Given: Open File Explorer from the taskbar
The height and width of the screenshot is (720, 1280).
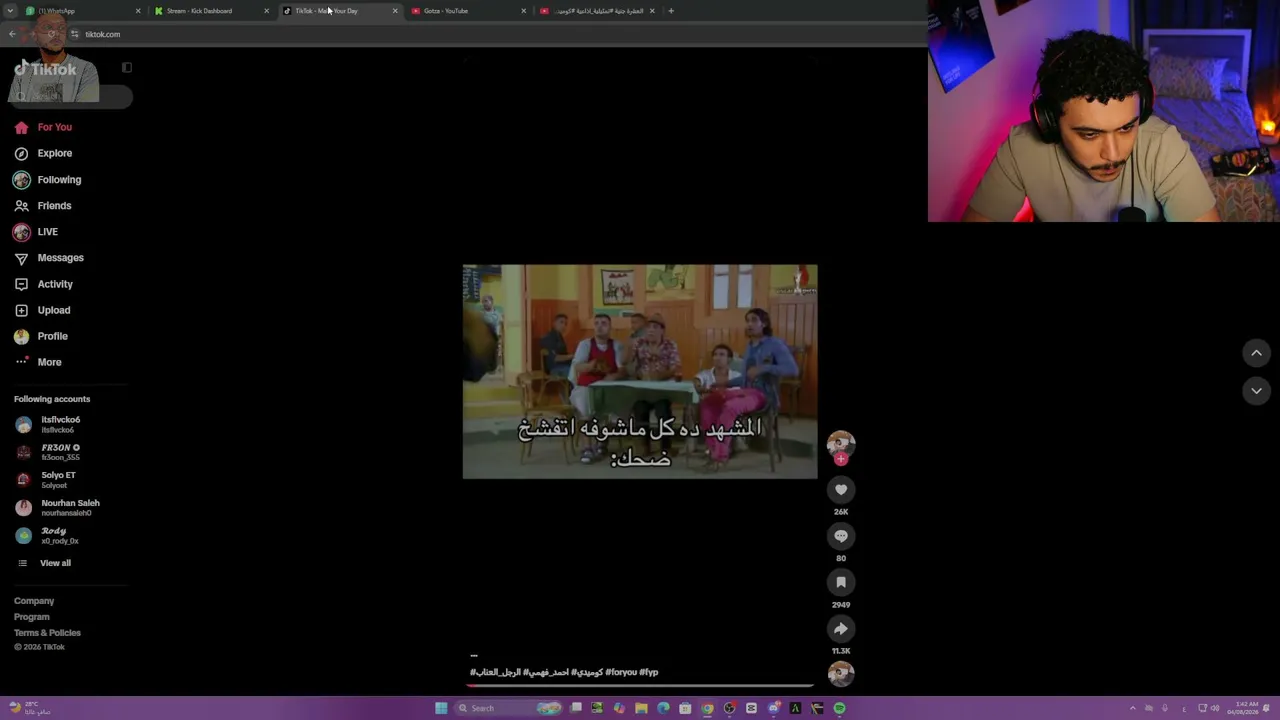Looking at the screenshot, I should [x=641, y=708].
